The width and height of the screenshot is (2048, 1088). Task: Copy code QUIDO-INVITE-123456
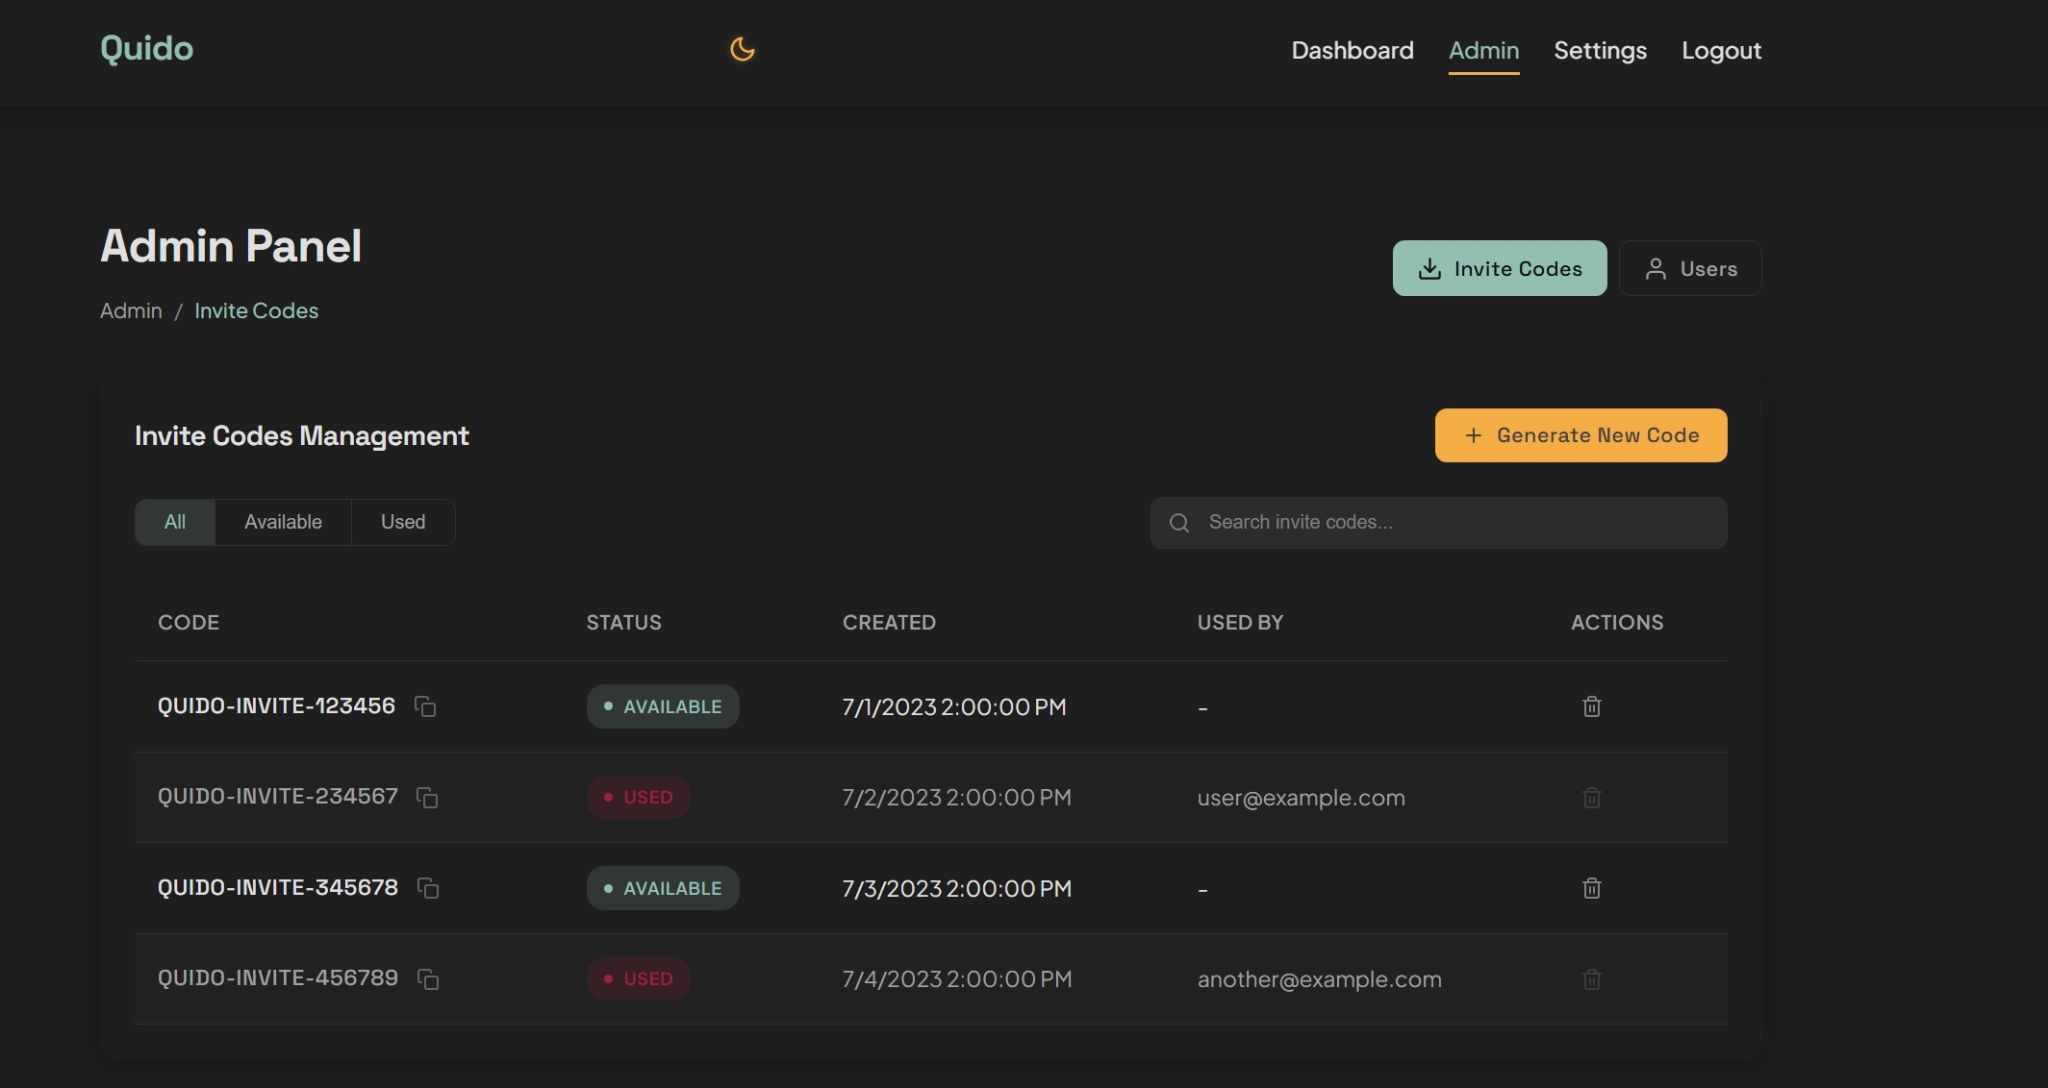click(x=425, y=707)
